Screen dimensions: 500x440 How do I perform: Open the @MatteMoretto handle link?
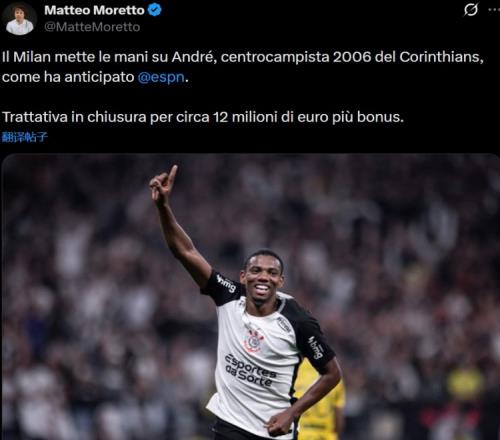[92, 27]
